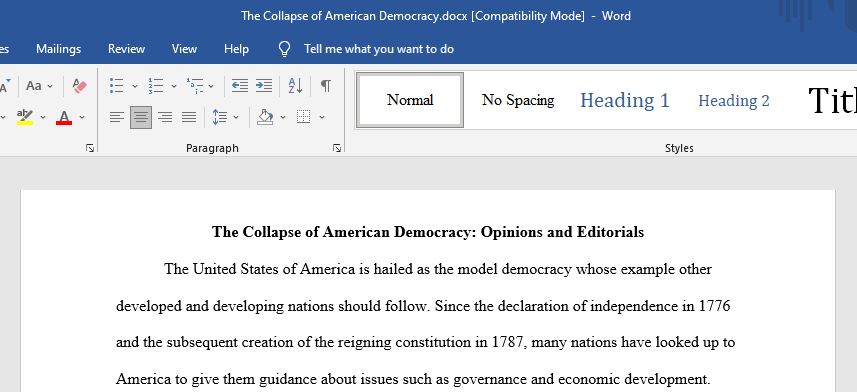Expand the line spacing dropdown arrow

pos(236,117)
